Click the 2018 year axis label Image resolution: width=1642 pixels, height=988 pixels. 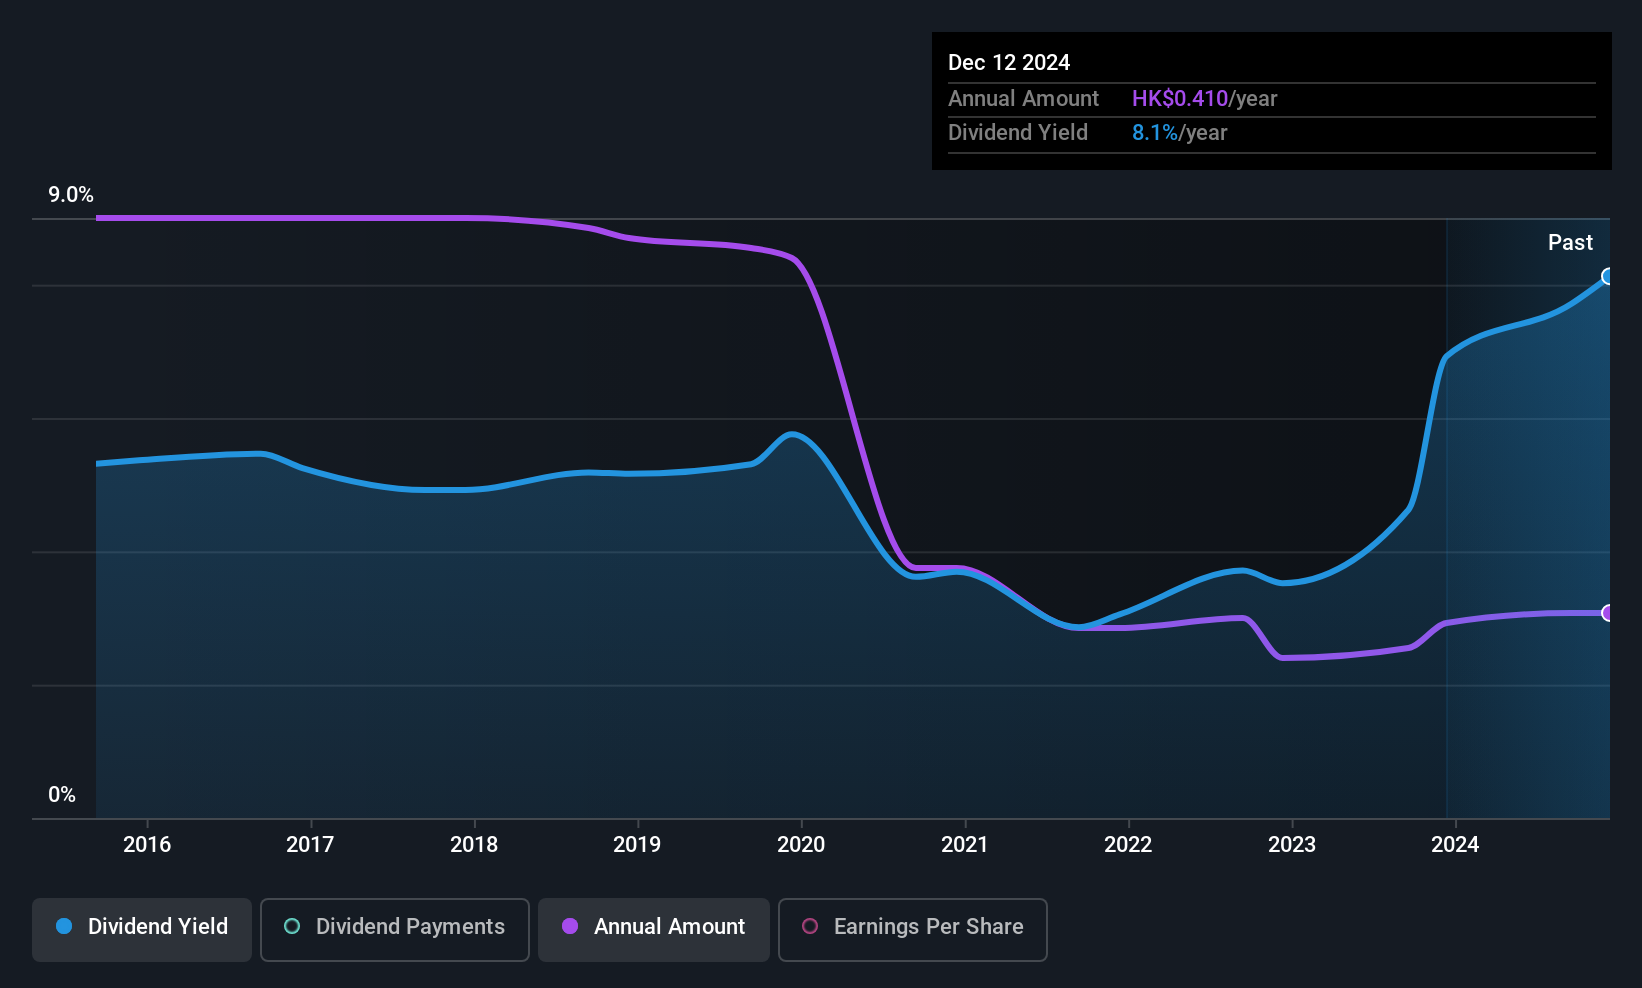(x=474, y=845)
